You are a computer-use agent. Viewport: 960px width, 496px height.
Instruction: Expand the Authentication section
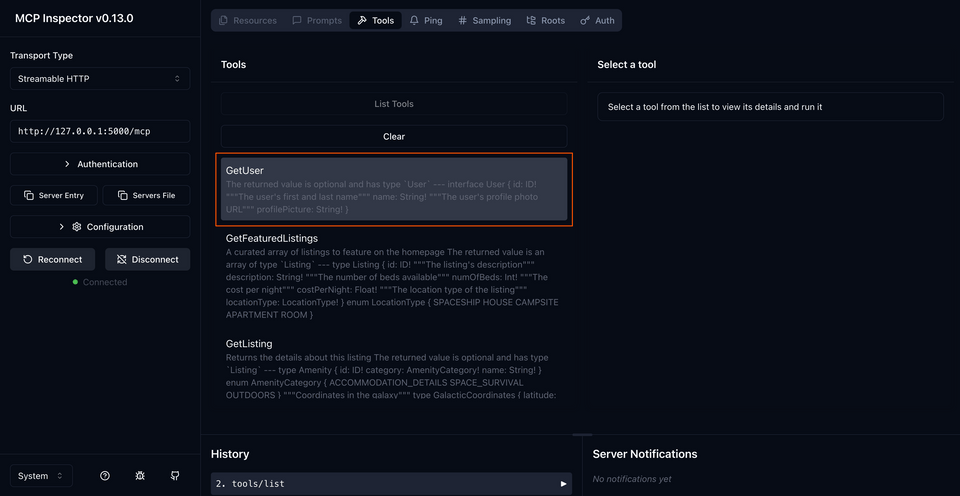pyautogui.click(x=100, y=164)
